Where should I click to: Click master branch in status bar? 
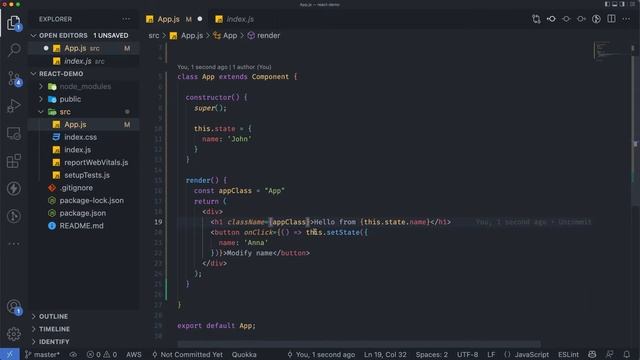pyautogui.click(x=42, y=355)
